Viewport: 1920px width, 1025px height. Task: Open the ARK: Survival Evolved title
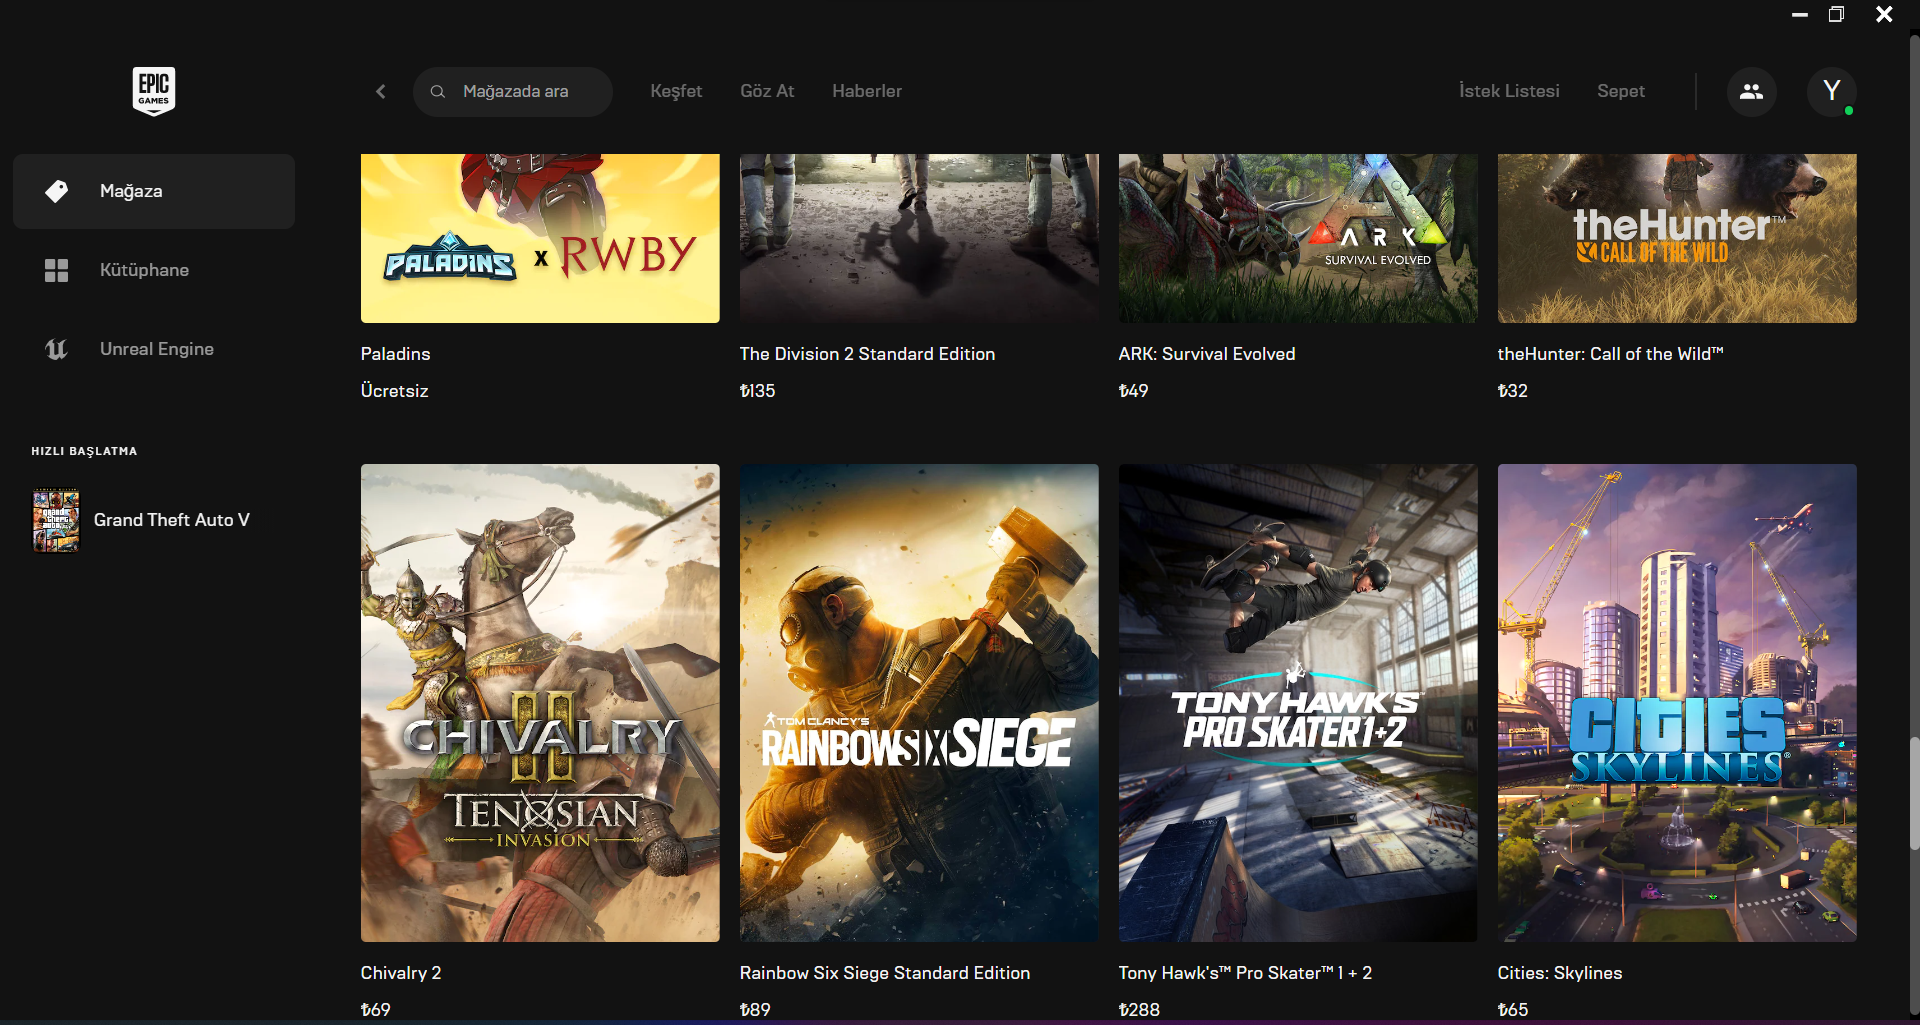coord(1207,354)
